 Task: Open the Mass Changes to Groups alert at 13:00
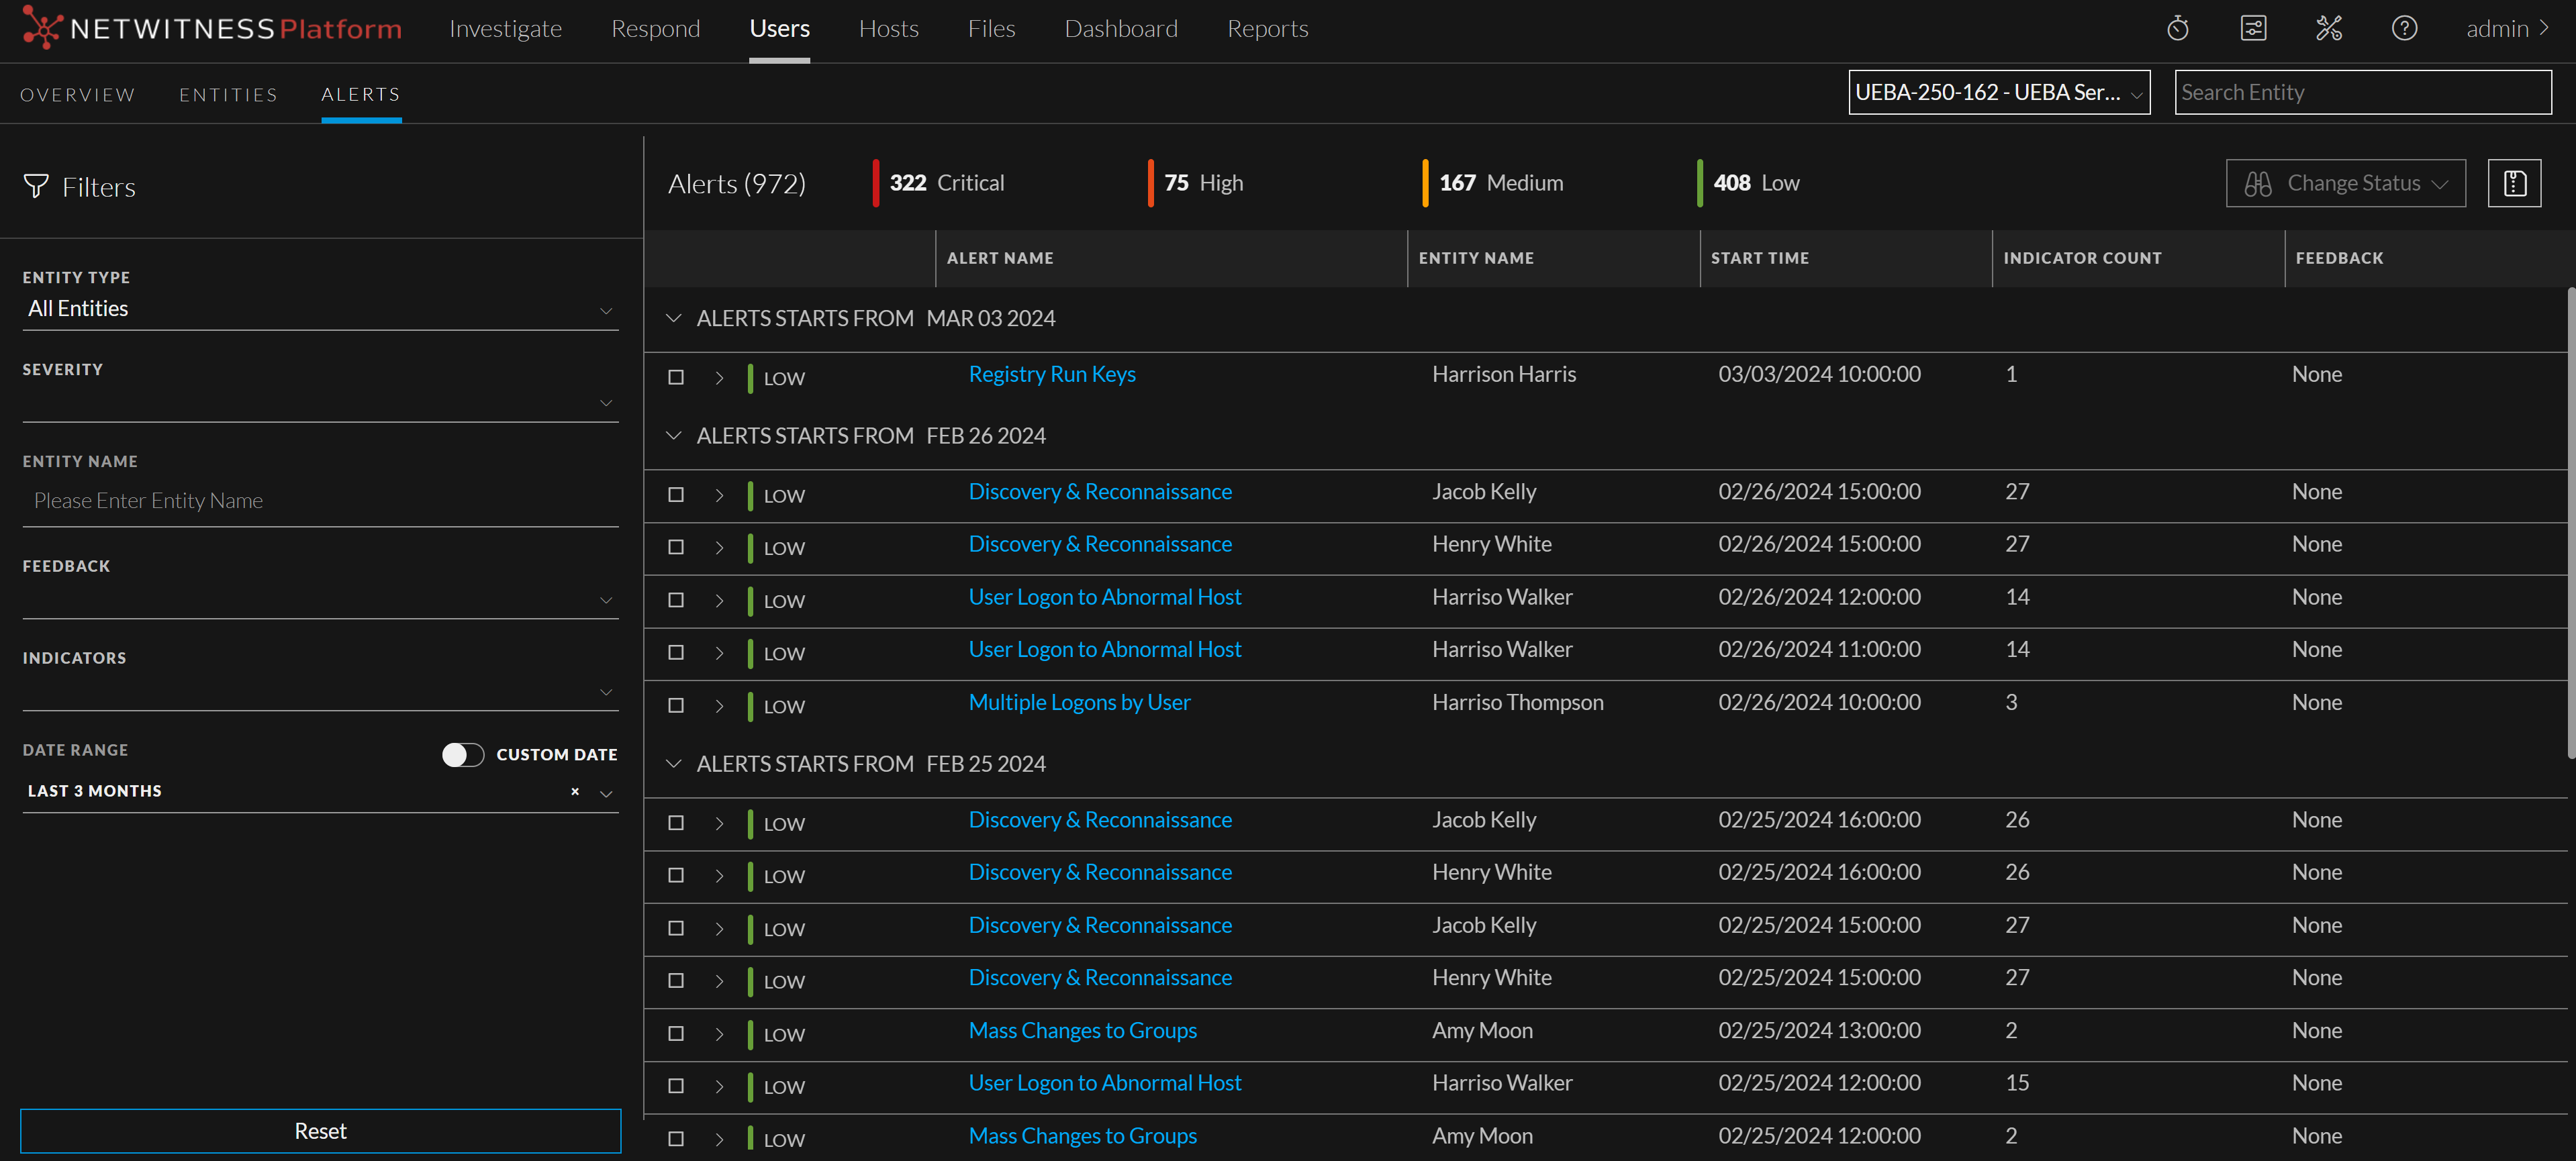pyautogui.click(x=1082, y=1030)
